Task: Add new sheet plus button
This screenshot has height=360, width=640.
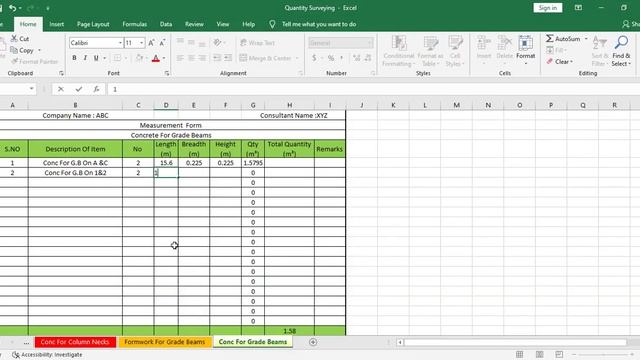Action: (x=313, y=342)
